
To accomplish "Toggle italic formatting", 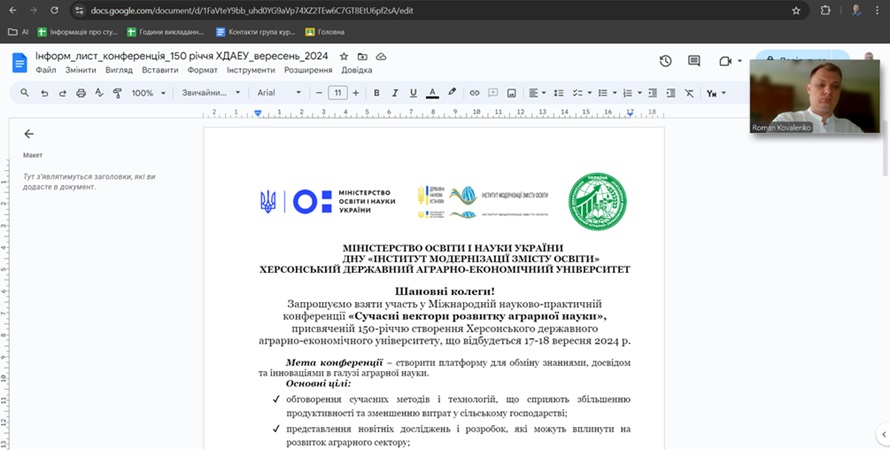I will (x=394, y=93).
